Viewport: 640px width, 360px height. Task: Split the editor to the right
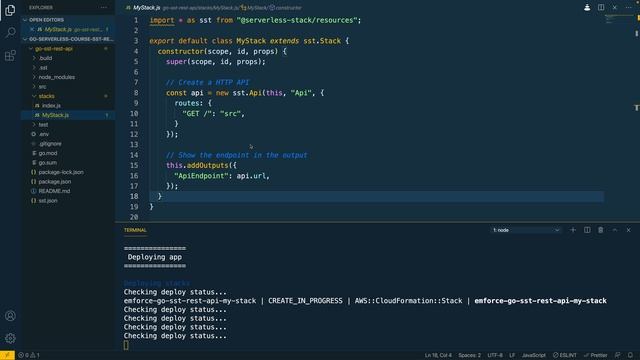601,7
